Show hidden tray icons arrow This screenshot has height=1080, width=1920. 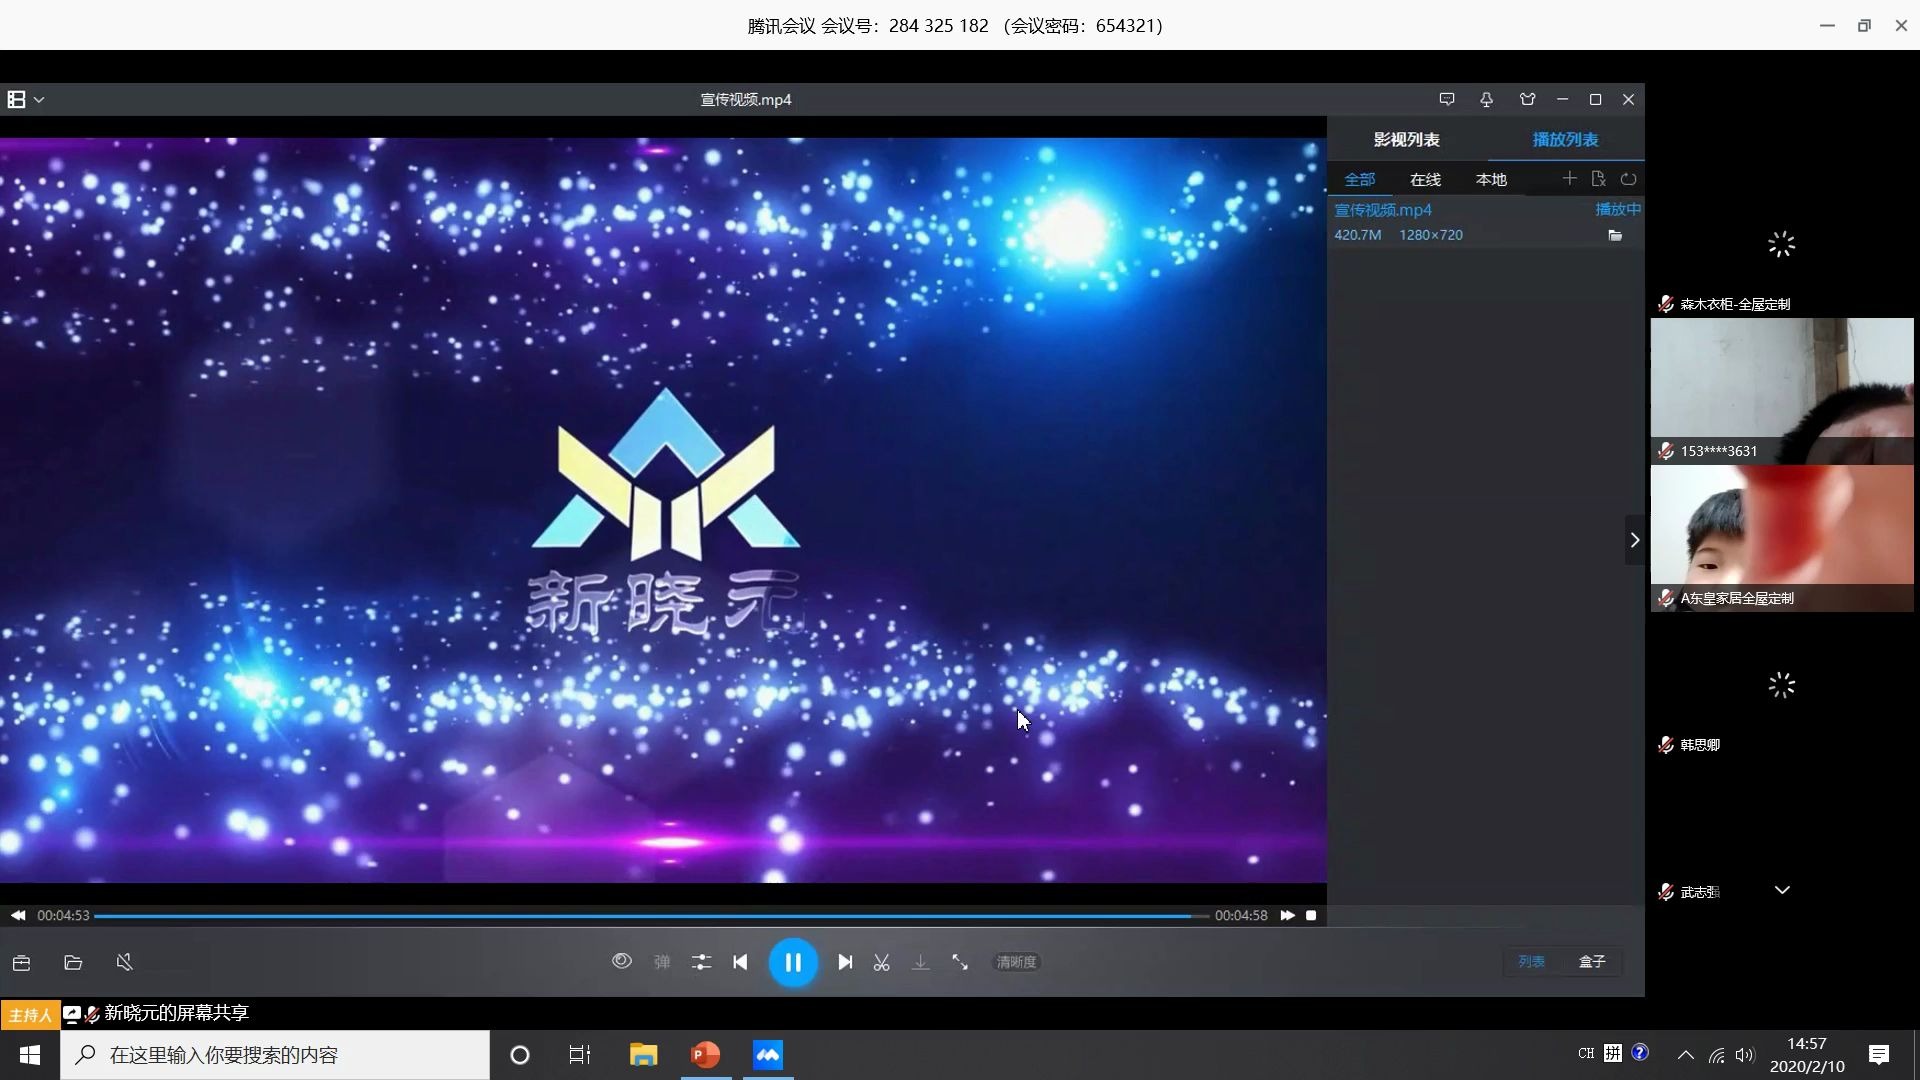[1685, 1055]
